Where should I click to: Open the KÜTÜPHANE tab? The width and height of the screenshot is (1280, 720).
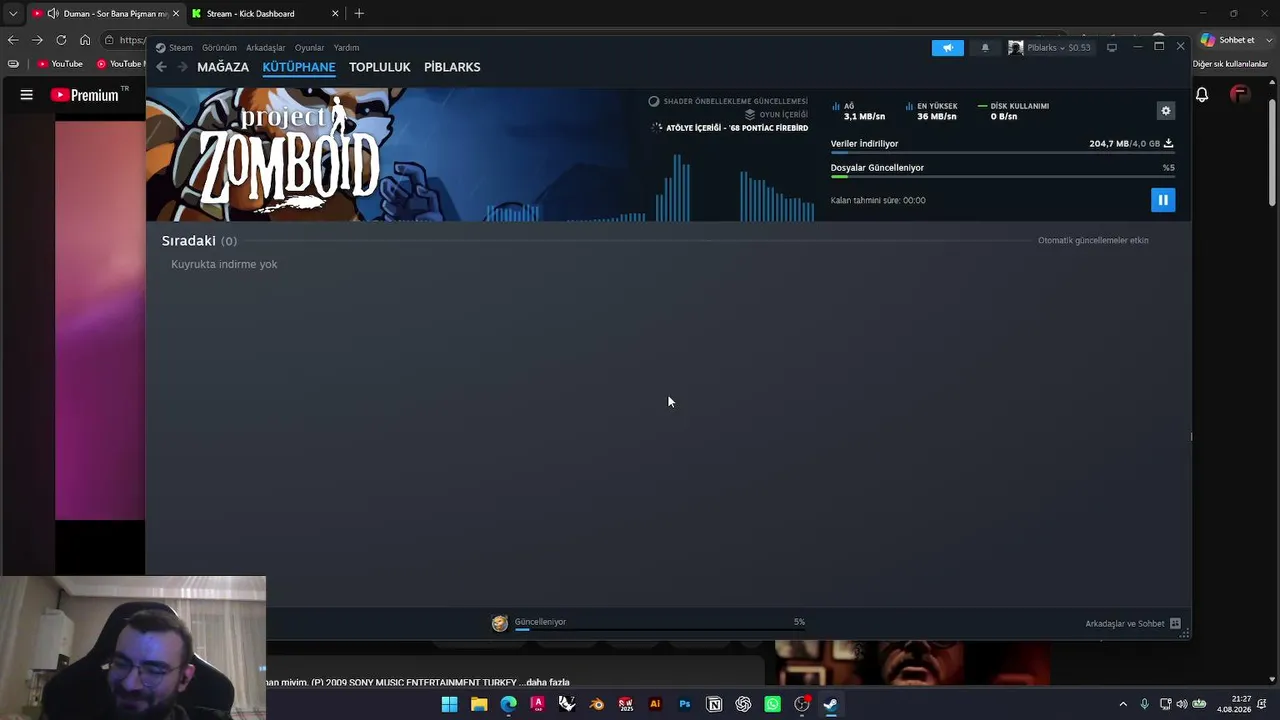pyautogui.click(x=299, y=67)
